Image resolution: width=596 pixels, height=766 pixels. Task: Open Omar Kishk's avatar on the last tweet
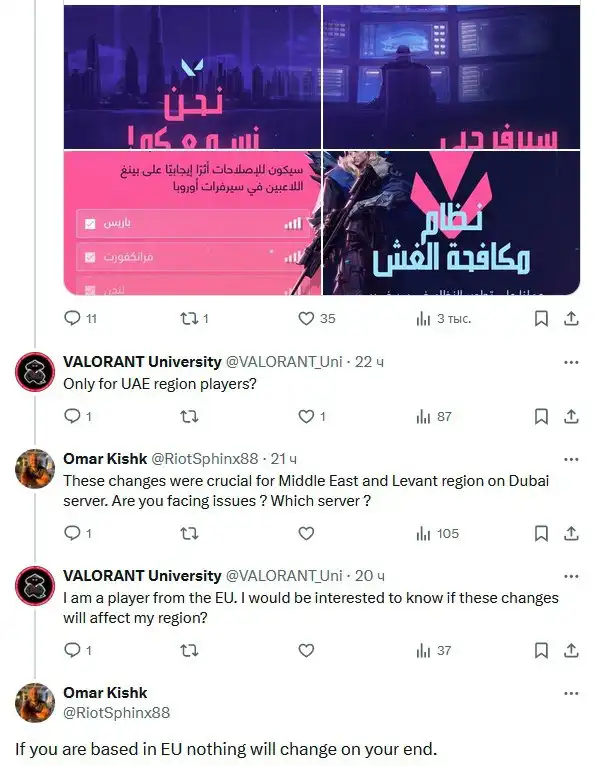coord(35,702)
